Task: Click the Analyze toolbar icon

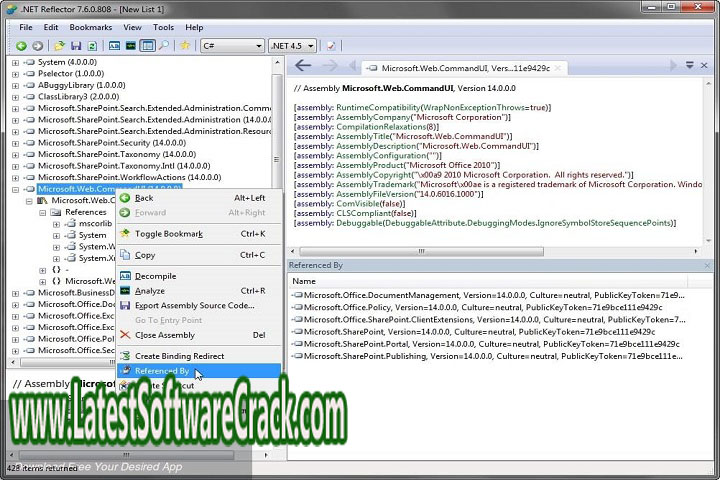Action: coord(131,46)
